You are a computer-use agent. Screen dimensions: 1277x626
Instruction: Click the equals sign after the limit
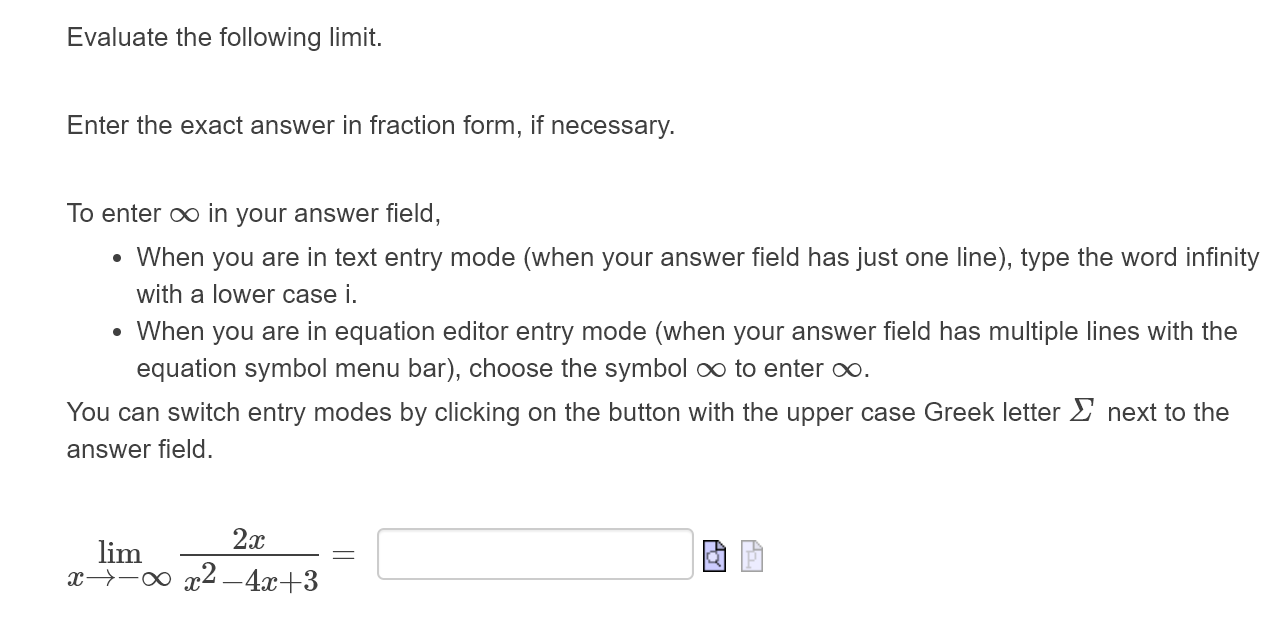tap(343, 553)
